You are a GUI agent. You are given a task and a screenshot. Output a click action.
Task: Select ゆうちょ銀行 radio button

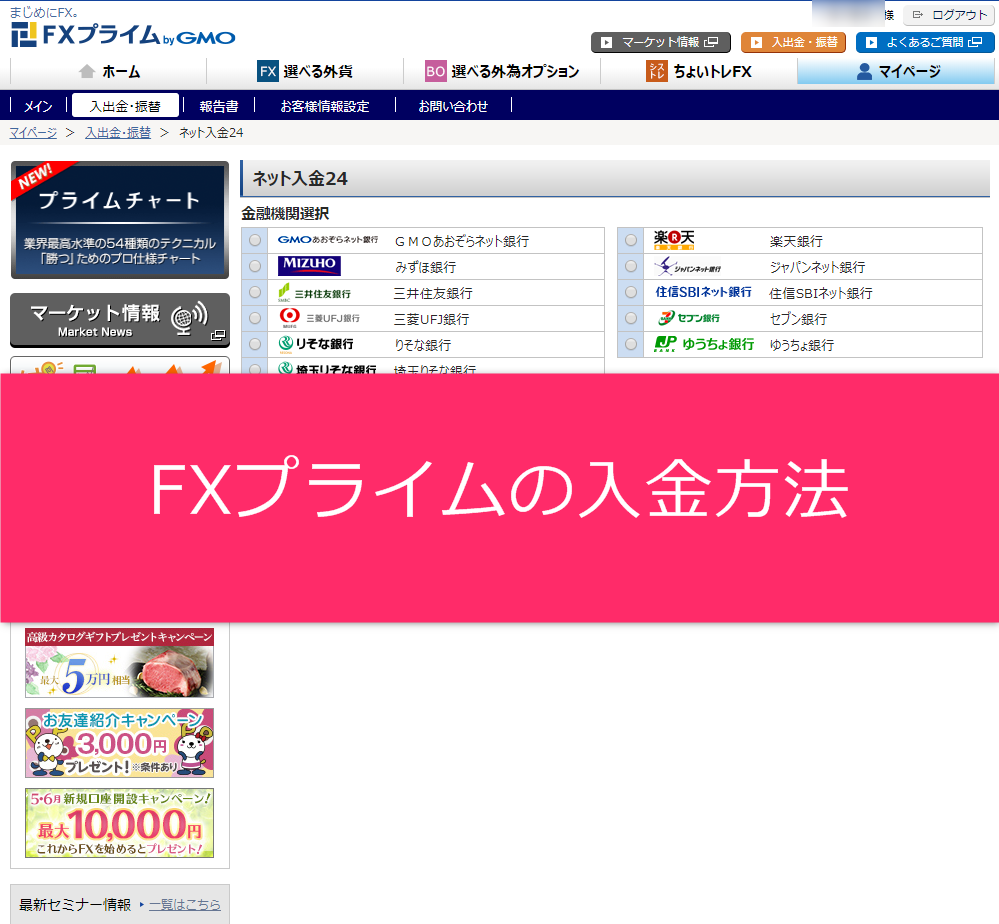[631, 344]
